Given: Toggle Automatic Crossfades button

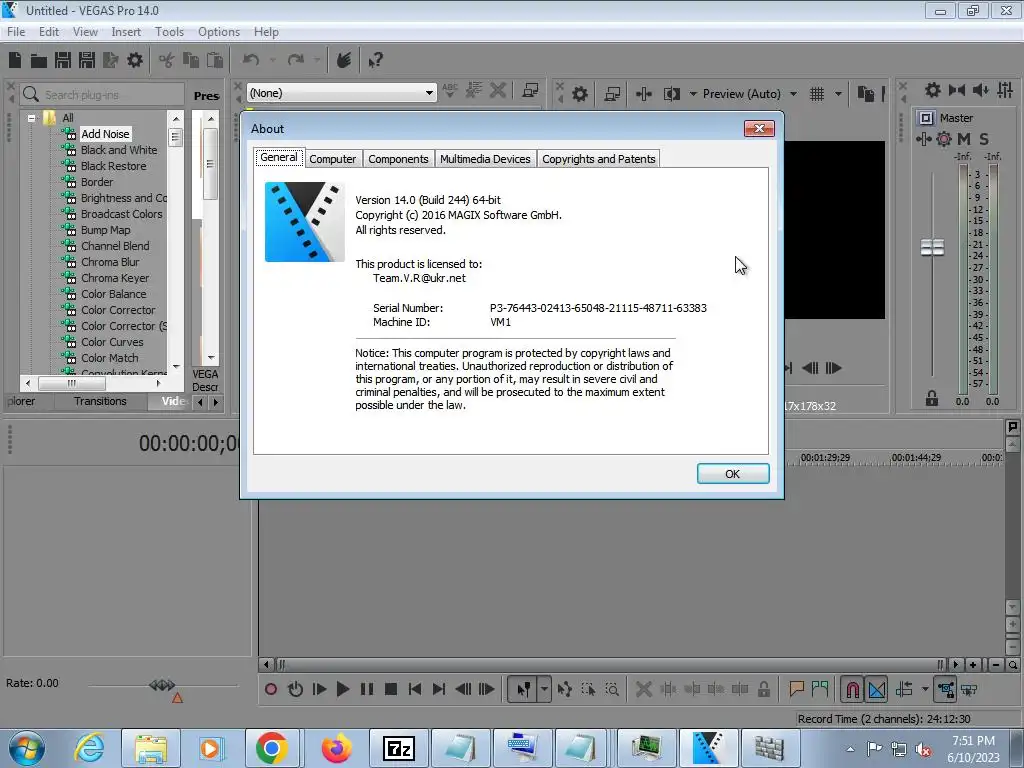Looking at the screenshot, I should [877, 689].
